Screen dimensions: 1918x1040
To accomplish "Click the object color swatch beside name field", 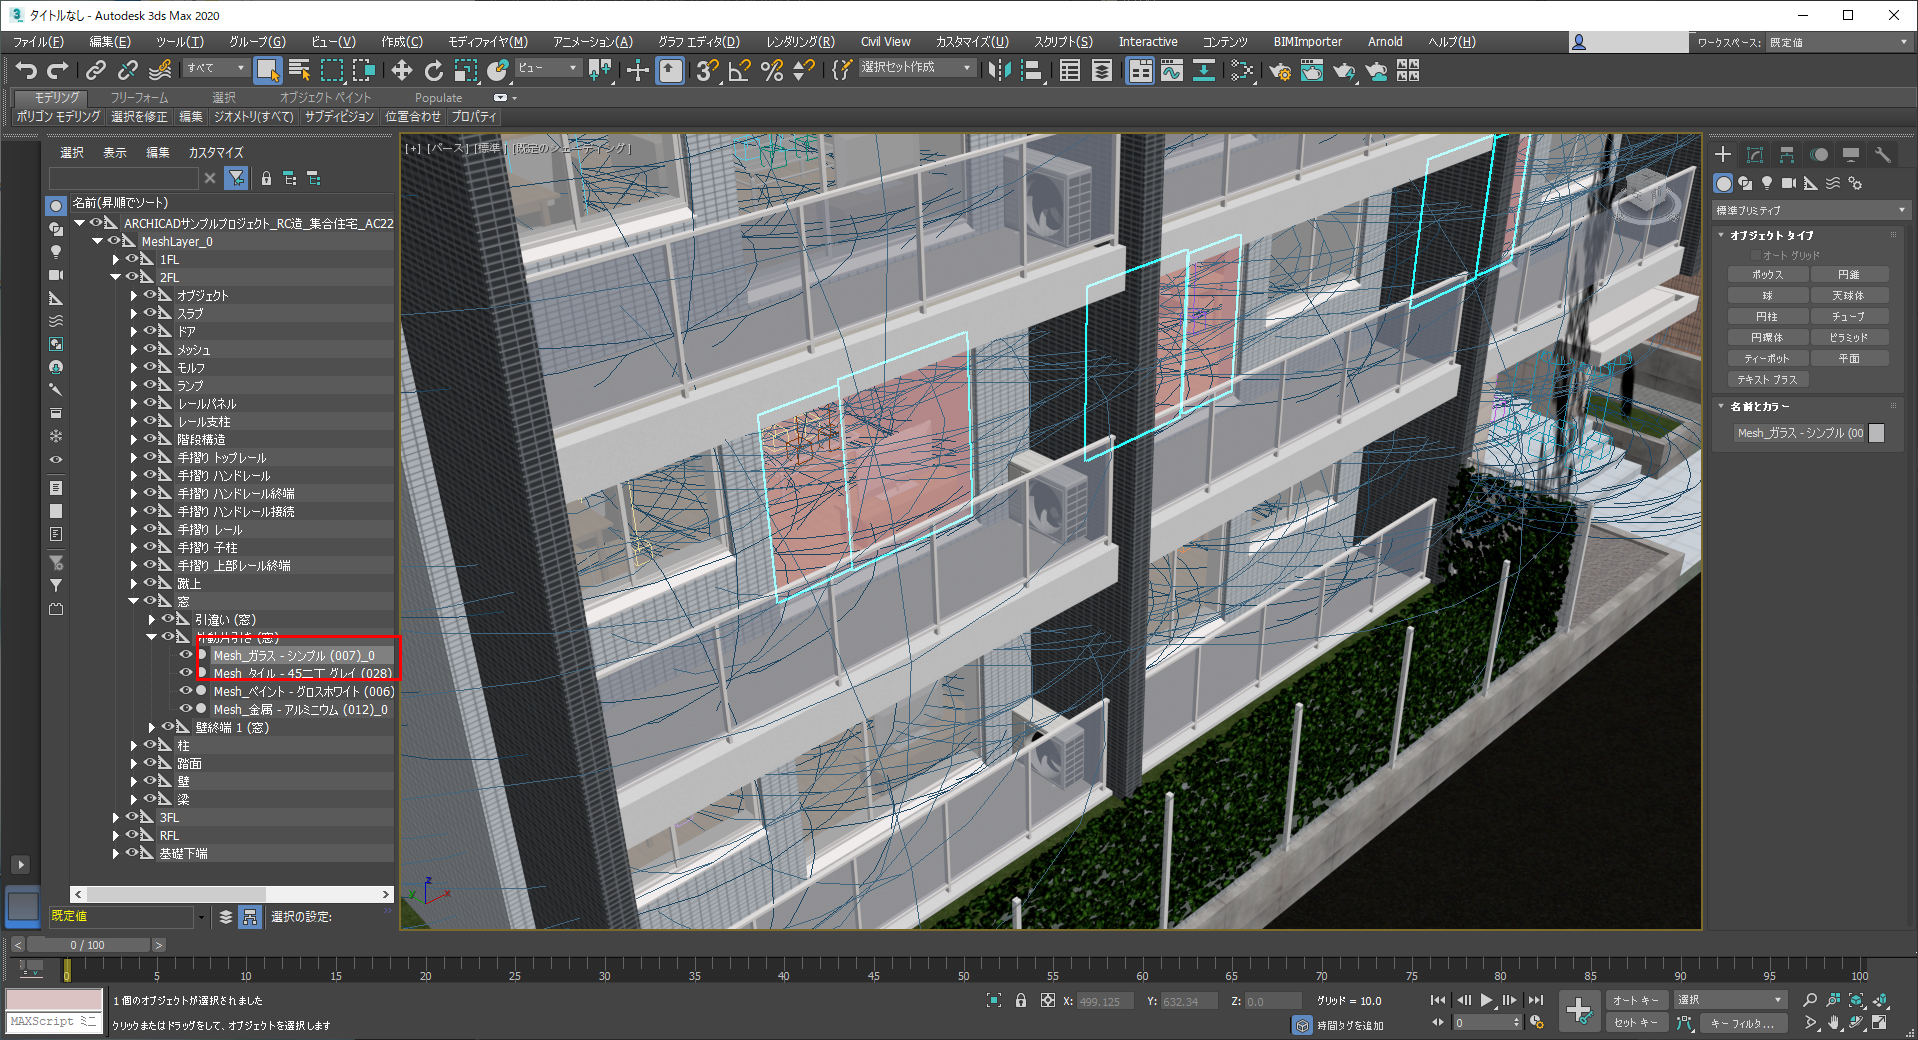I will coord(1876,433).
